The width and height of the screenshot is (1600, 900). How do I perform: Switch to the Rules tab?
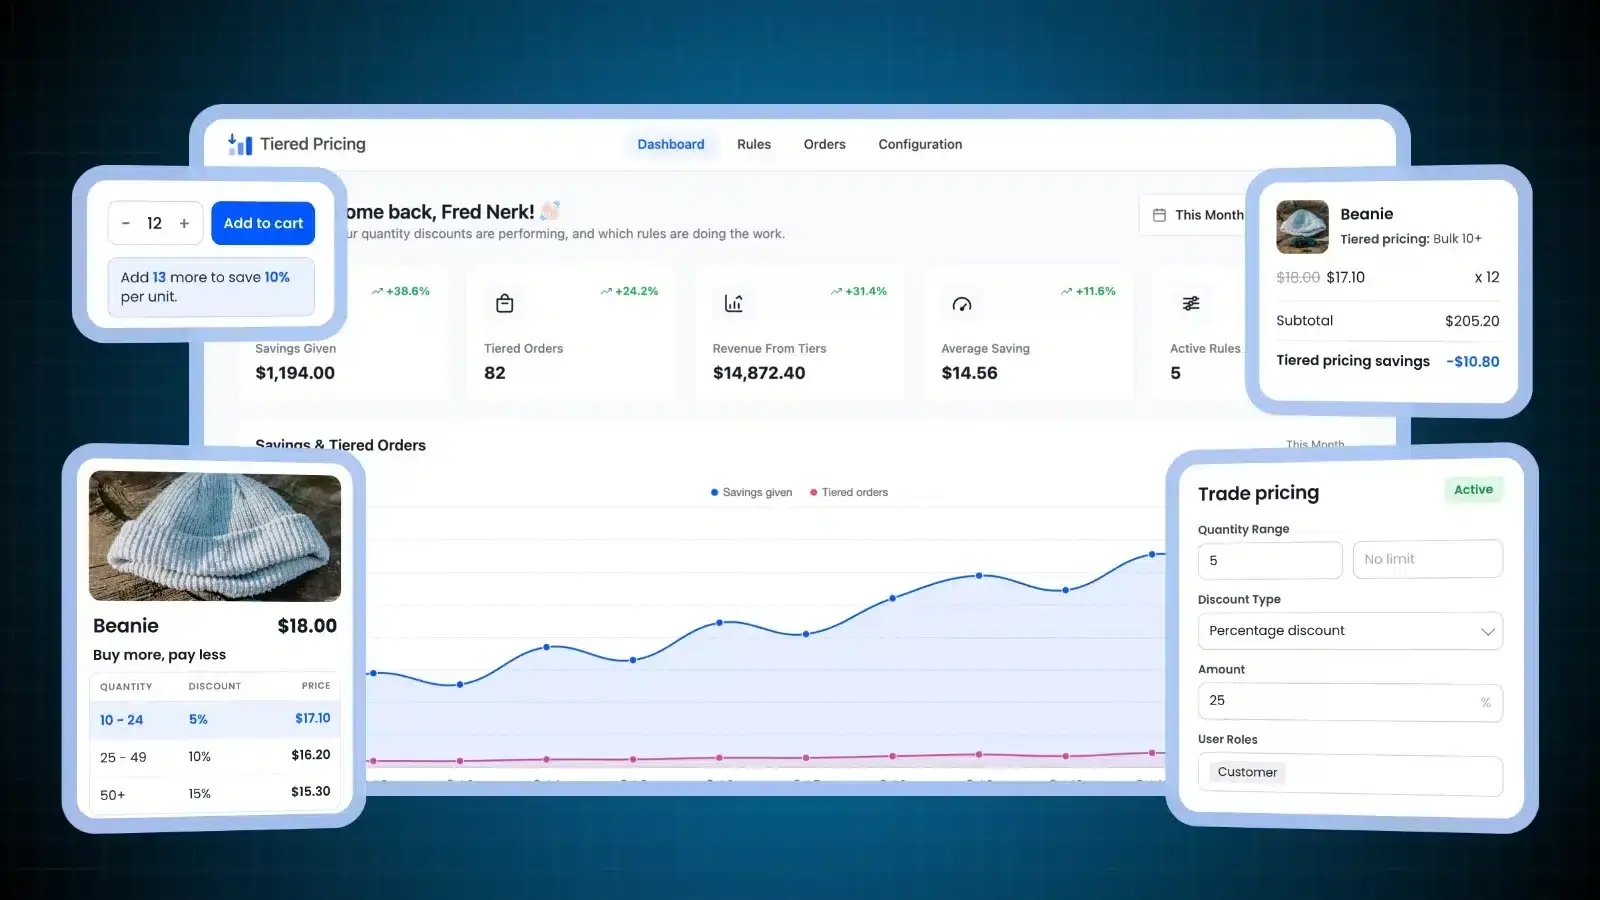pyautogui.click(x=754, y=144)
